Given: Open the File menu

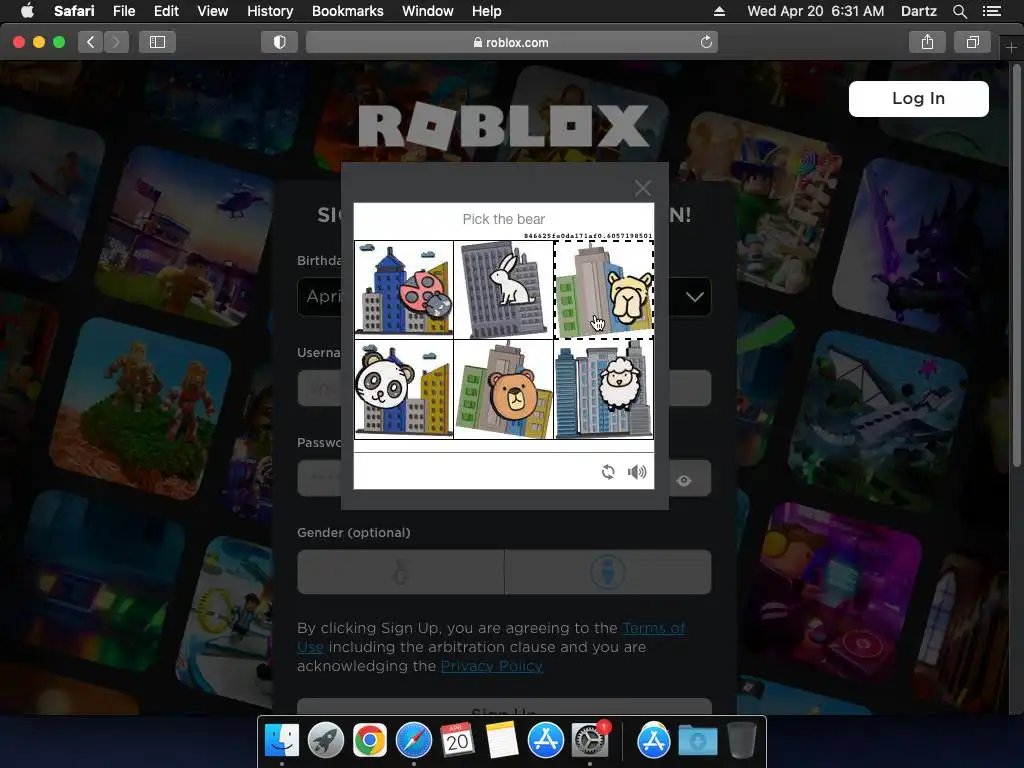Looking at the screenshot, I should pos(123,11).
